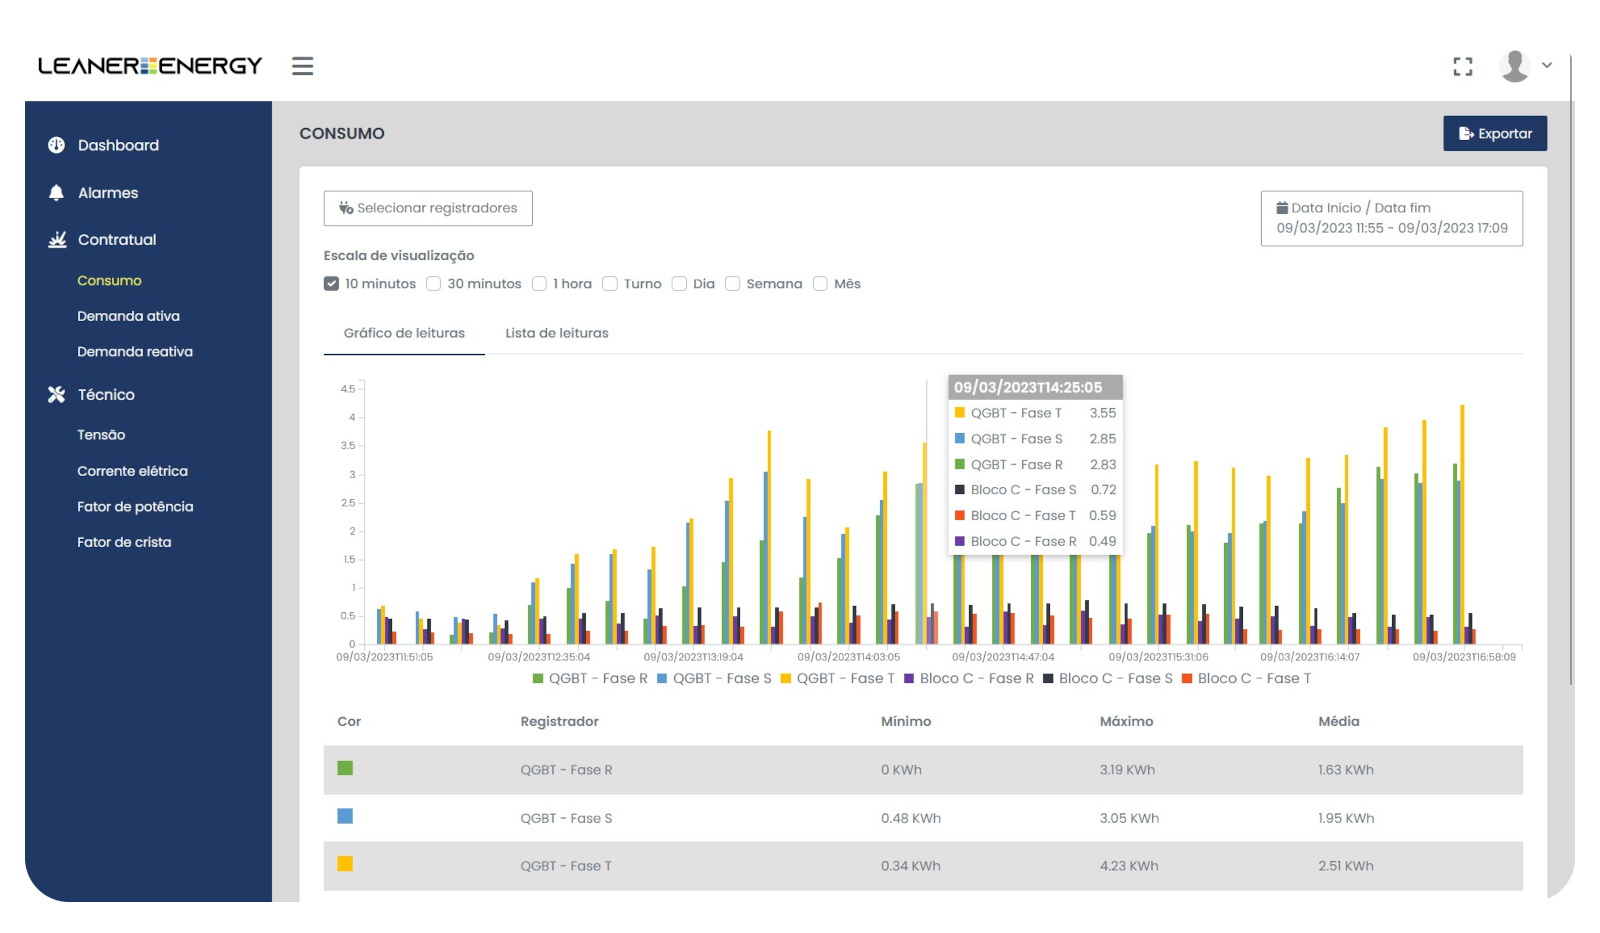Click the calendar icon in date field

pos(1282,208)
